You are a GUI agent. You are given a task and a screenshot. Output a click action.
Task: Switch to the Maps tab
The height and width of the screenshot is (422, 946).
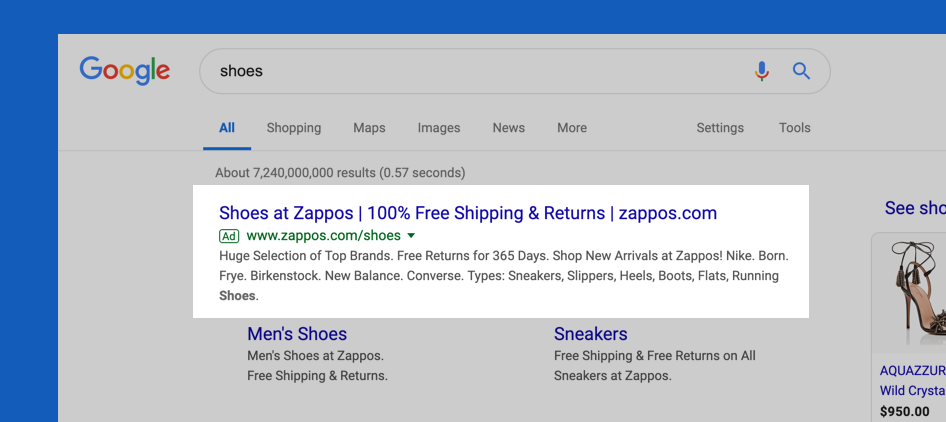coord(369,128)
